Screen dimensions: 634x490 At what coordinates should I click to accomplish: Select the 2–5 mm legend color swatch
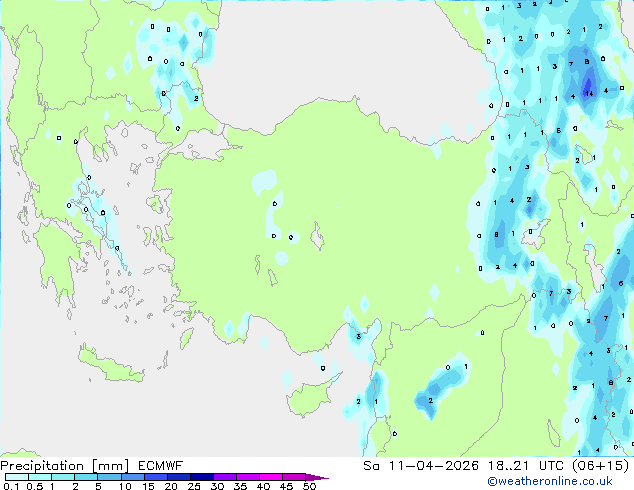point(86,477)
